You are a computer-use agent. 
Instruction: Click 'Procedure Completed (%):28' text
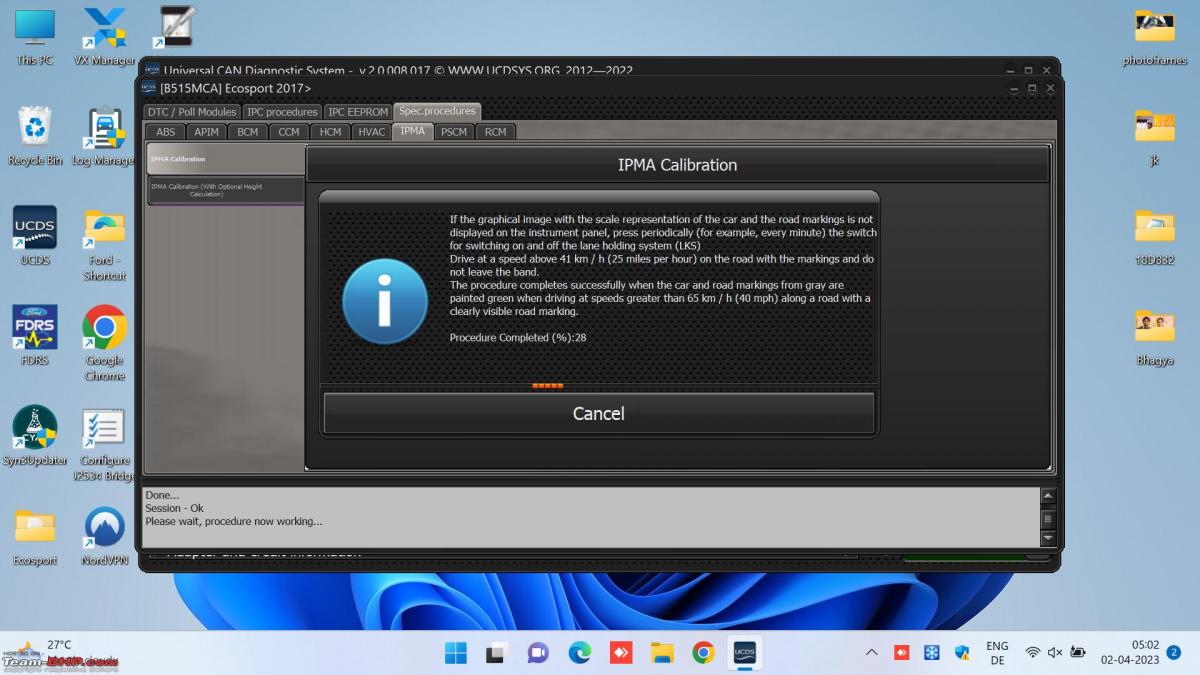tap(518, 338)
